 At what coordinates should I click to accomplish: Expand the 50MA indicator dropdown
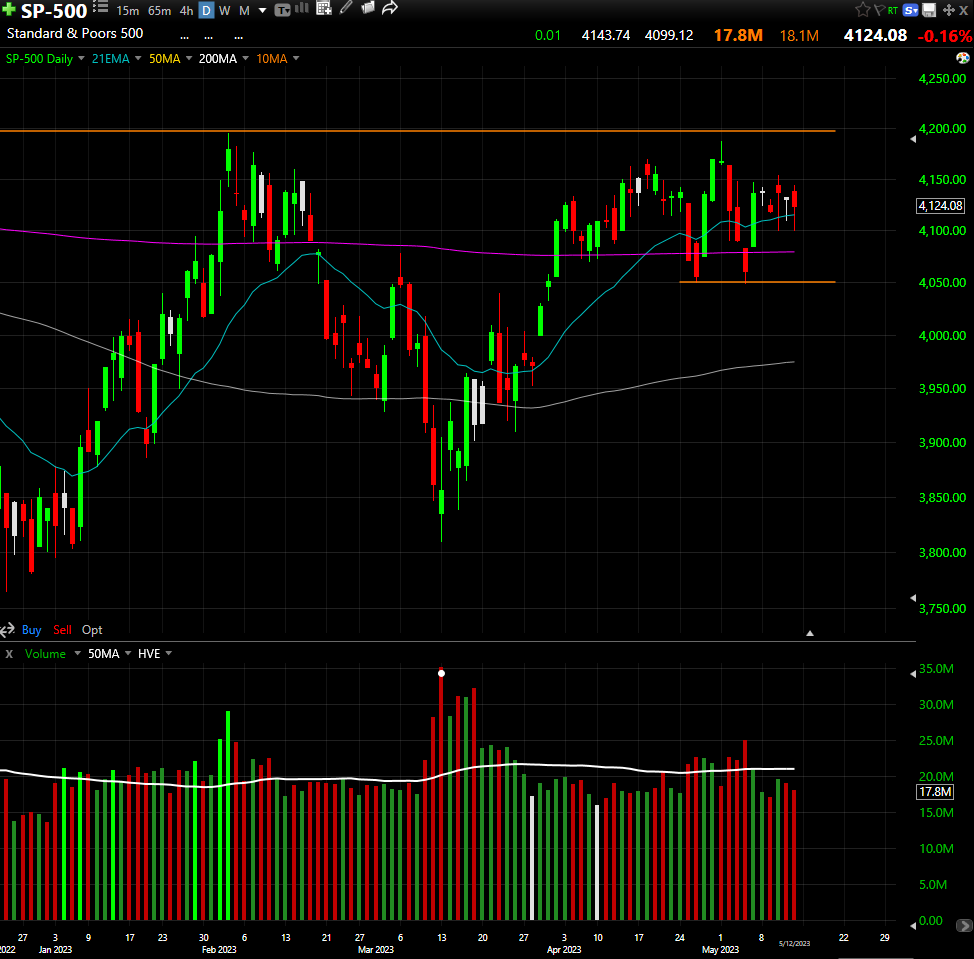189,58
